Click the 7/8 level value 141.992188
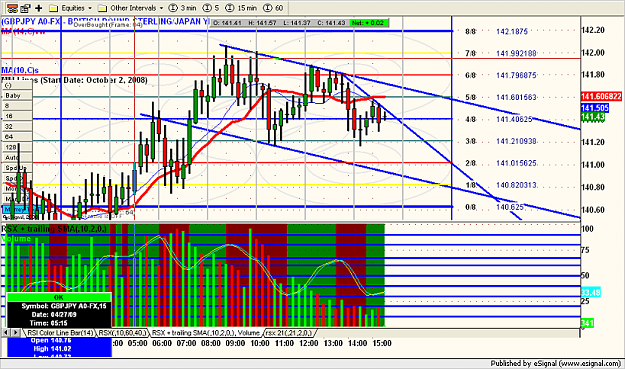The height and width of the screenshot is (369, 625). tap(516, 53)
